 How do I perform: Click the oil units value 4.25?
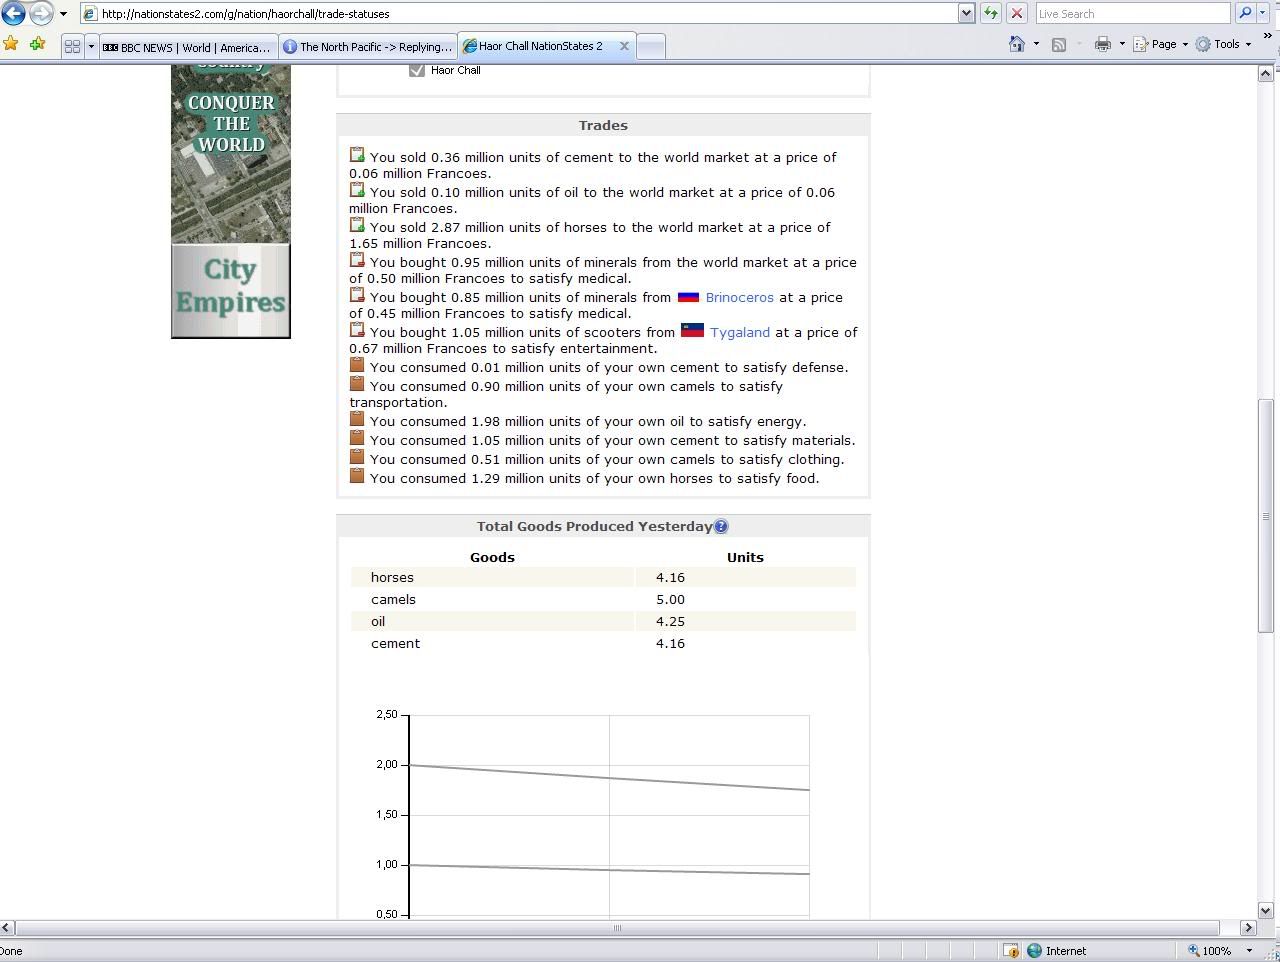click(670, 621)
